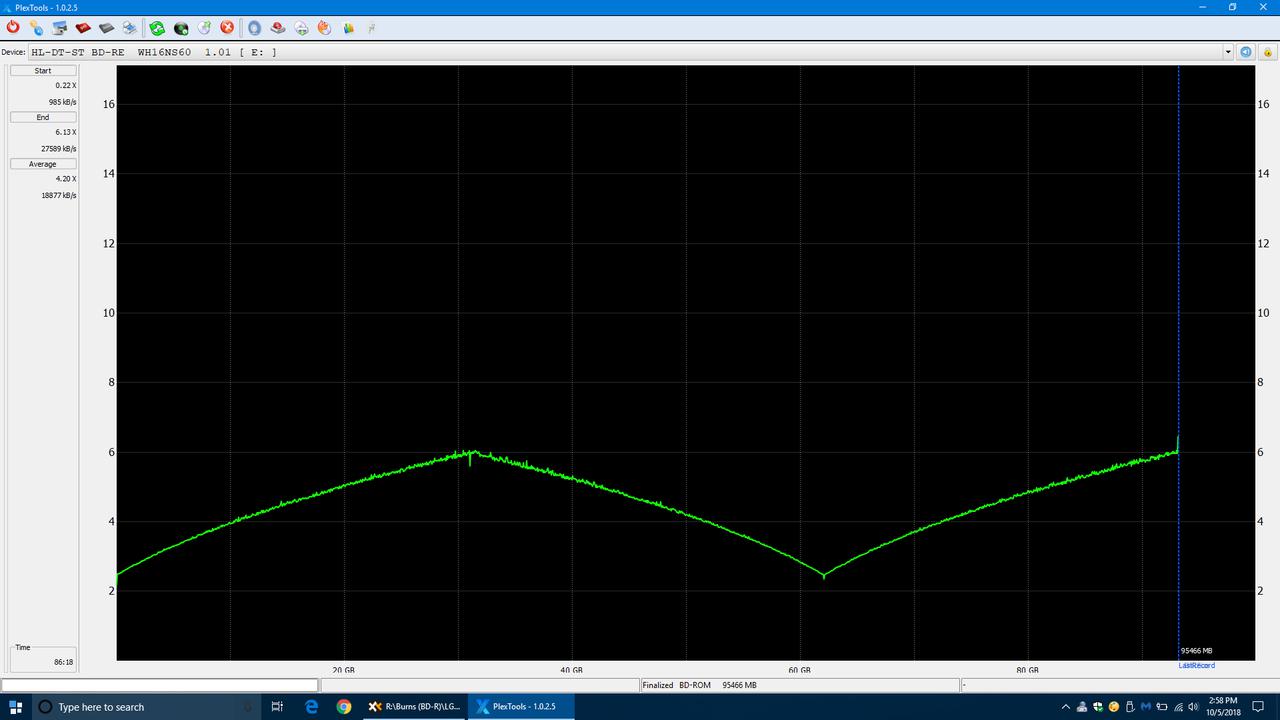
Task: Select the 0.22 X start speed value
Action: [66, 86]
